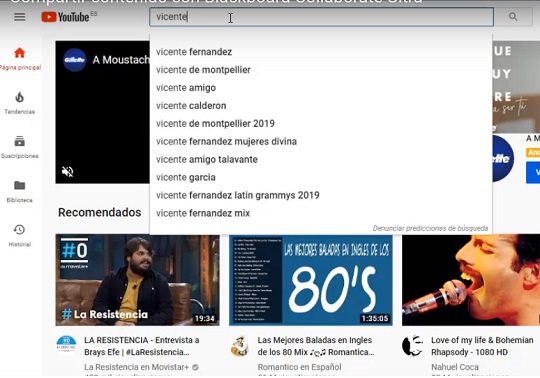The height and width of the screenshot is (378, 540).
Task: Open the hamburger guide menu
Action: pos(20,17)
